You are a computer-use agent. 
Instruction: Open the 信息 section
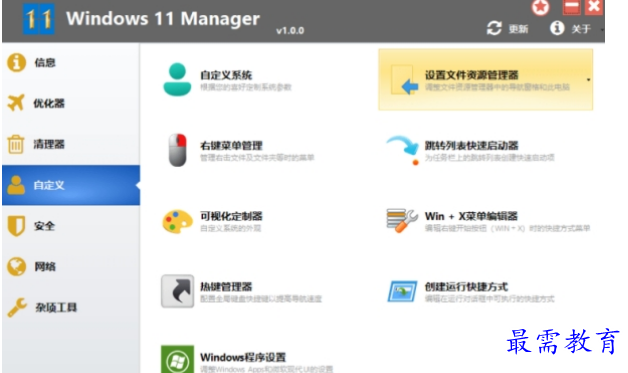(x=71, y=63)
